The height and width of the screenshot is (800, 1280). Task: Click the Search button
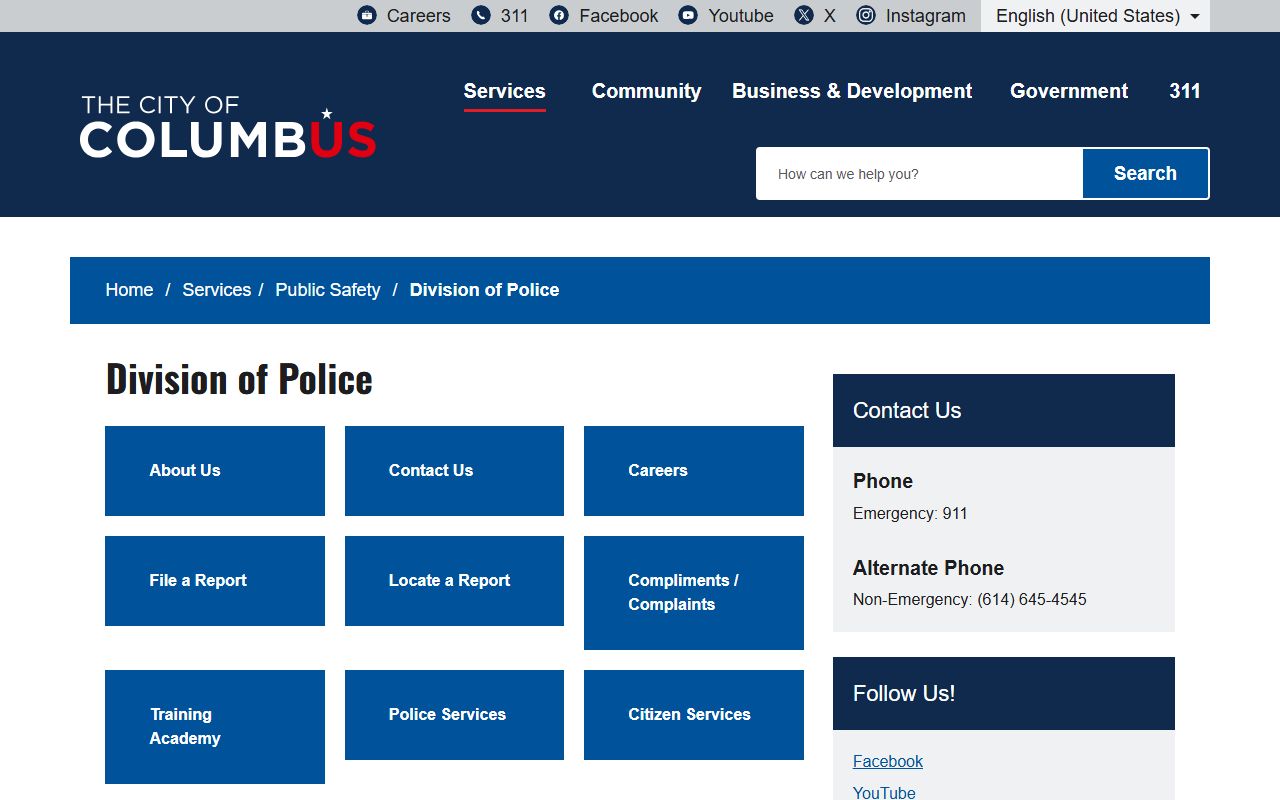coord(1145,174)
